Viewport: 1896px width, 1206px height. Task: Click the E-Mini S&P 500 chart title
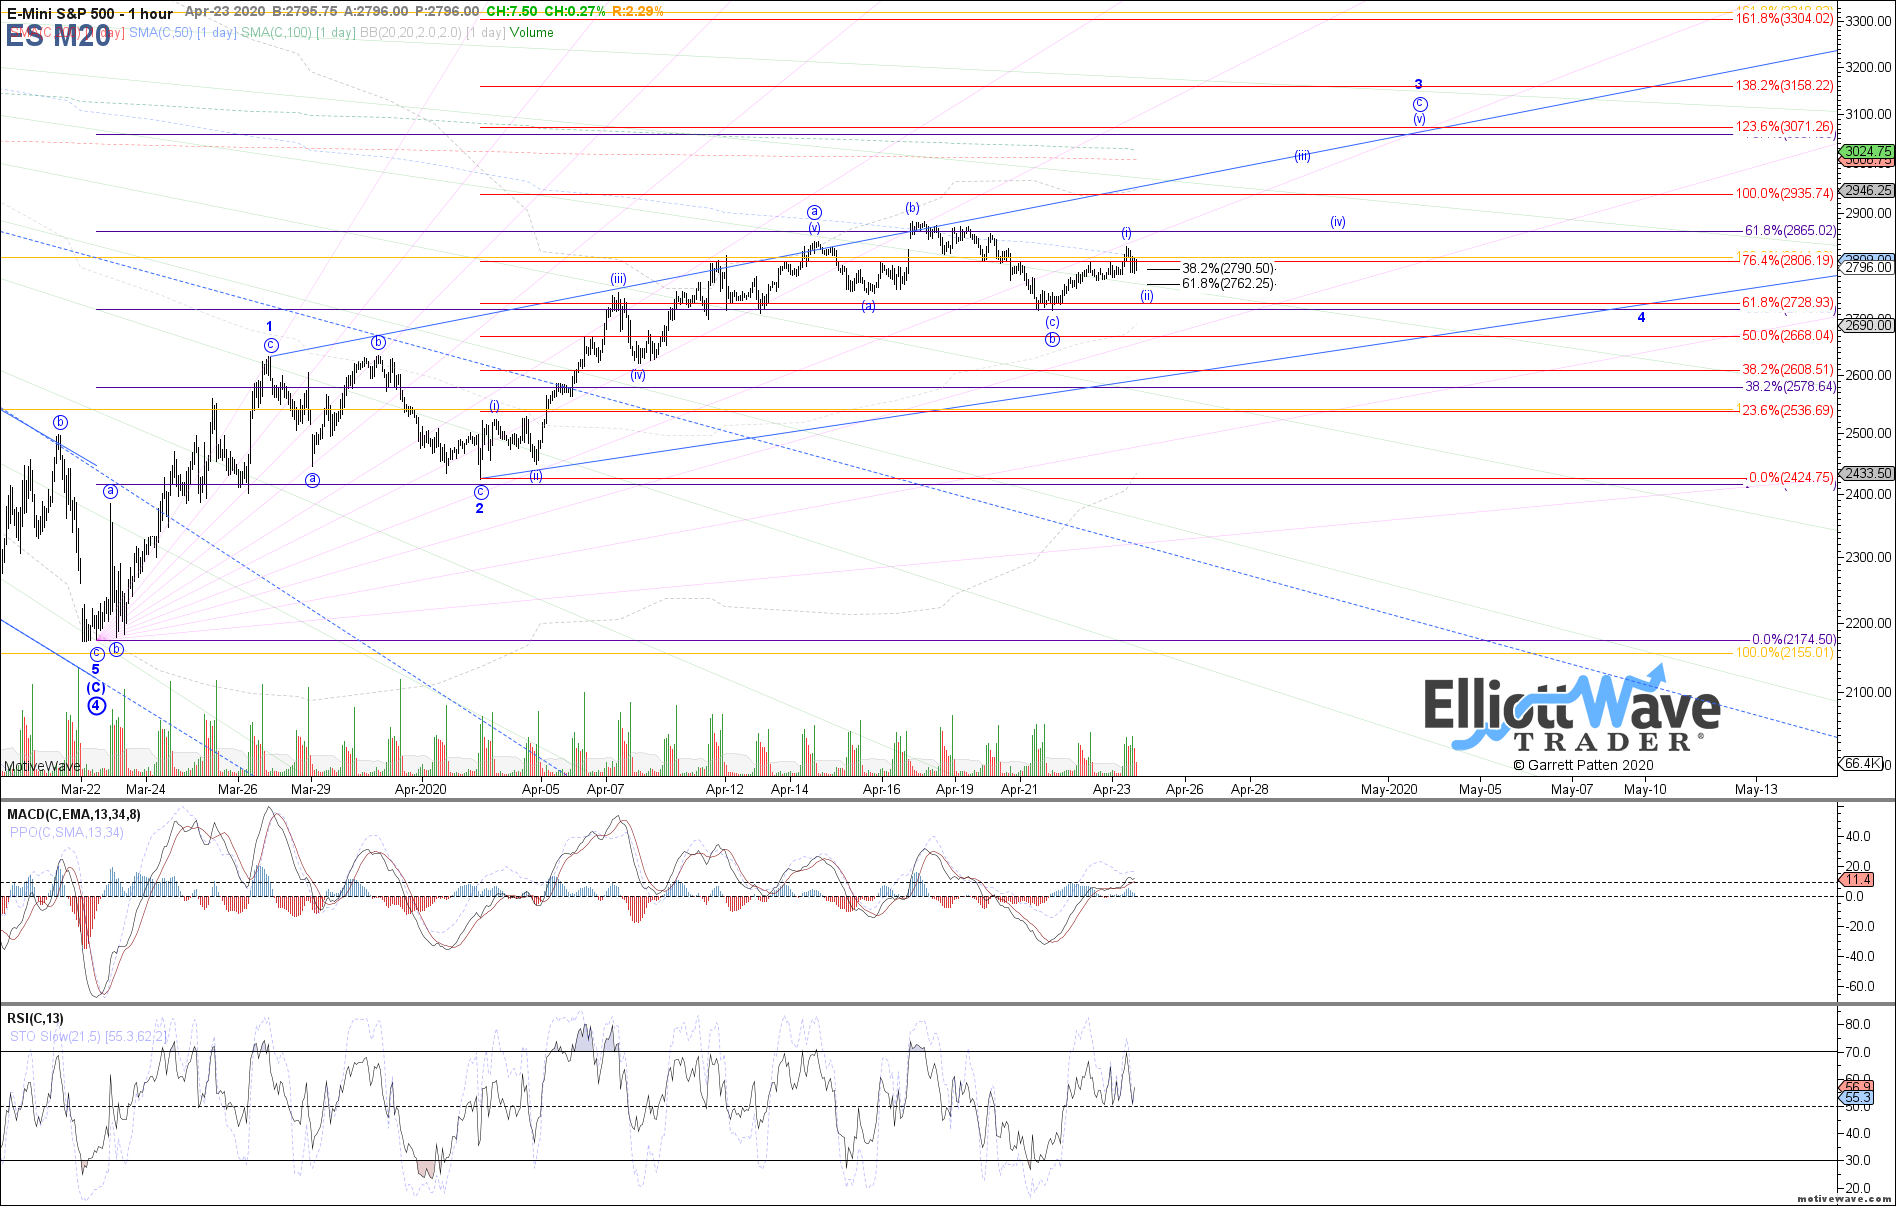pyautogui.click(x=90, y=13)
